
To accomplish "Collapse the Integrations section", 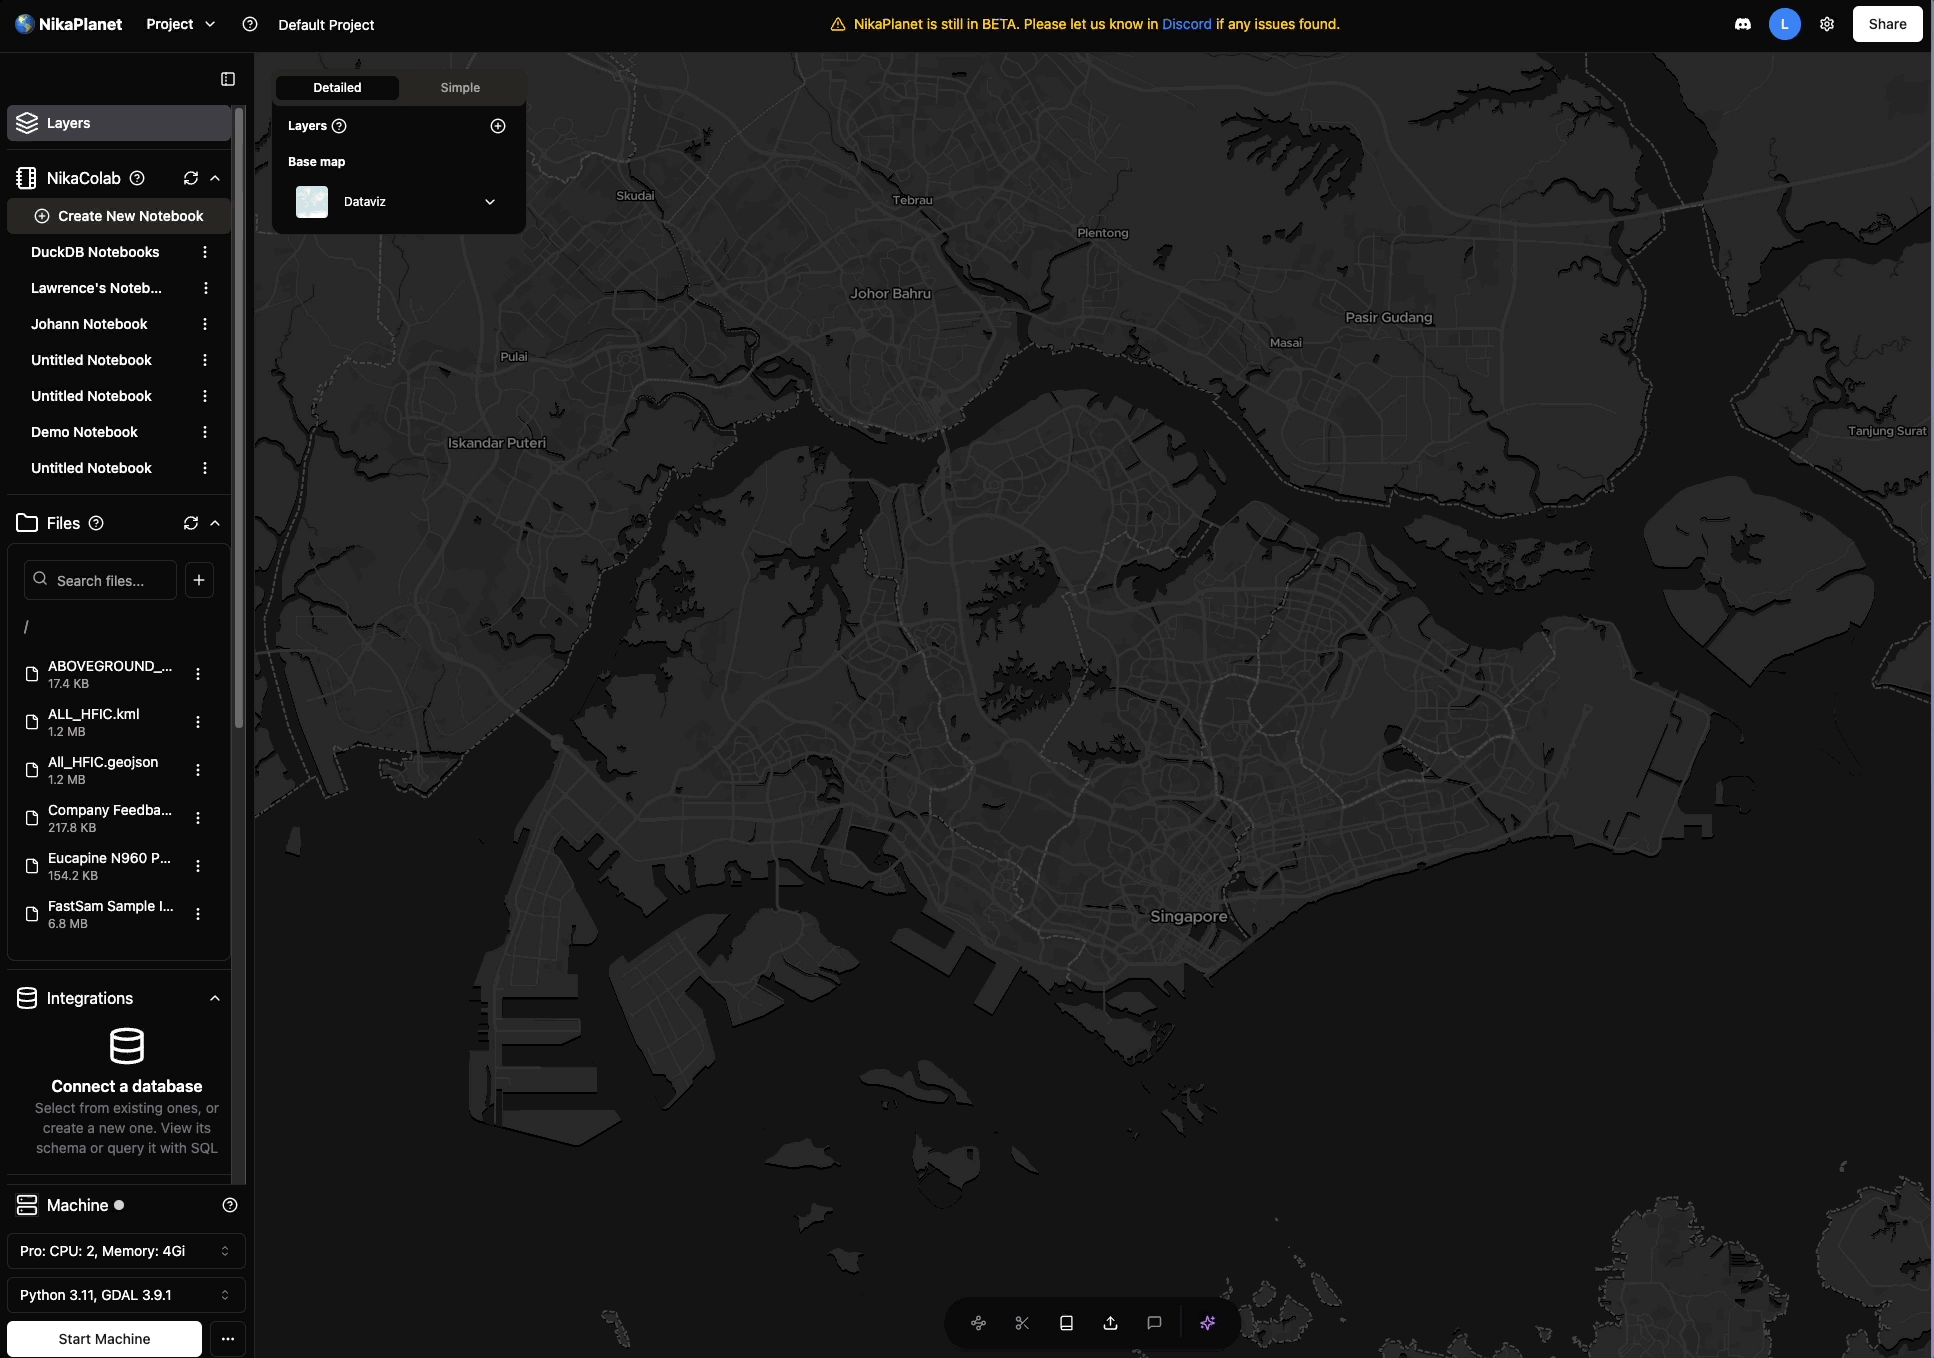I will 215,998.
